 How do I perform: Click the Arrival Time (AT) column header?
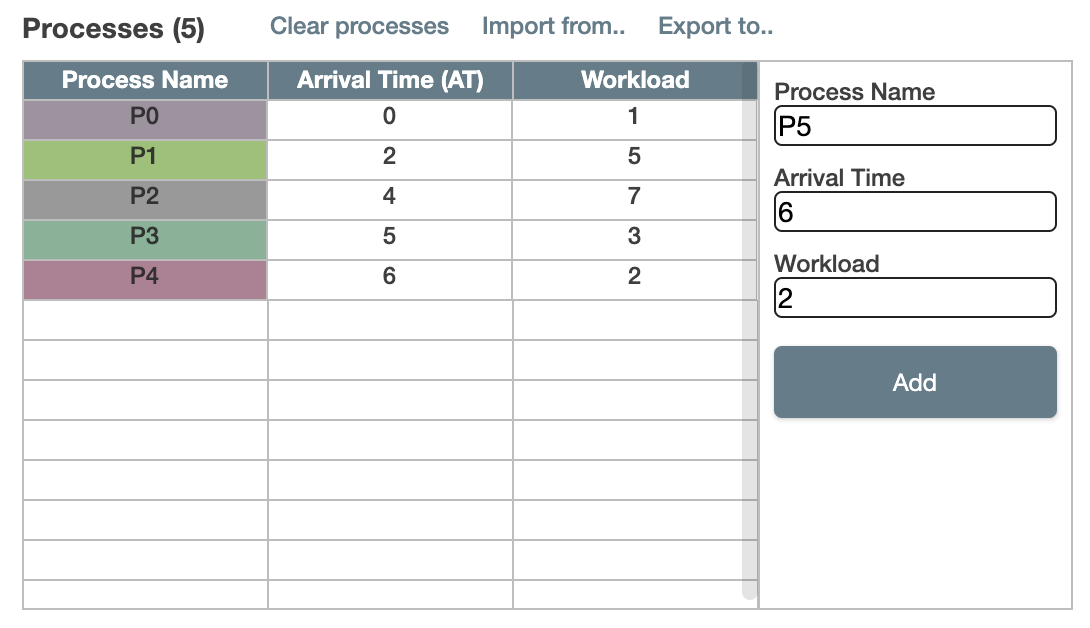point(389,80)
